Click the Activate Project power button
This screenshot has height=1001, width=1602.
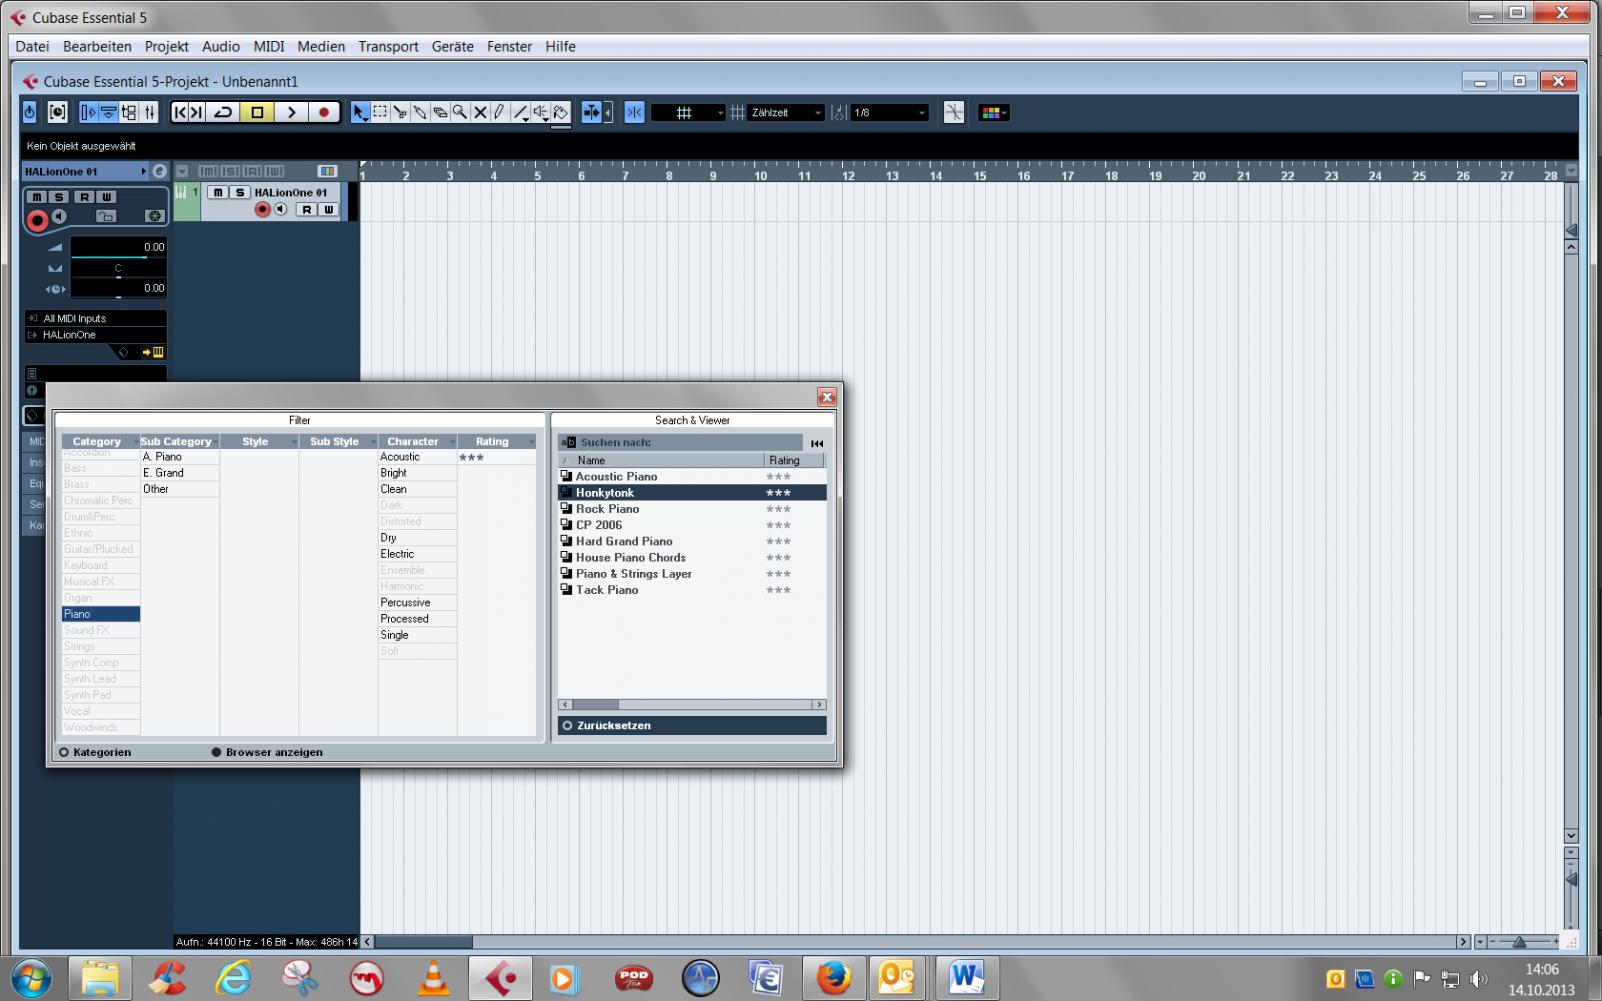coord(30,113)
